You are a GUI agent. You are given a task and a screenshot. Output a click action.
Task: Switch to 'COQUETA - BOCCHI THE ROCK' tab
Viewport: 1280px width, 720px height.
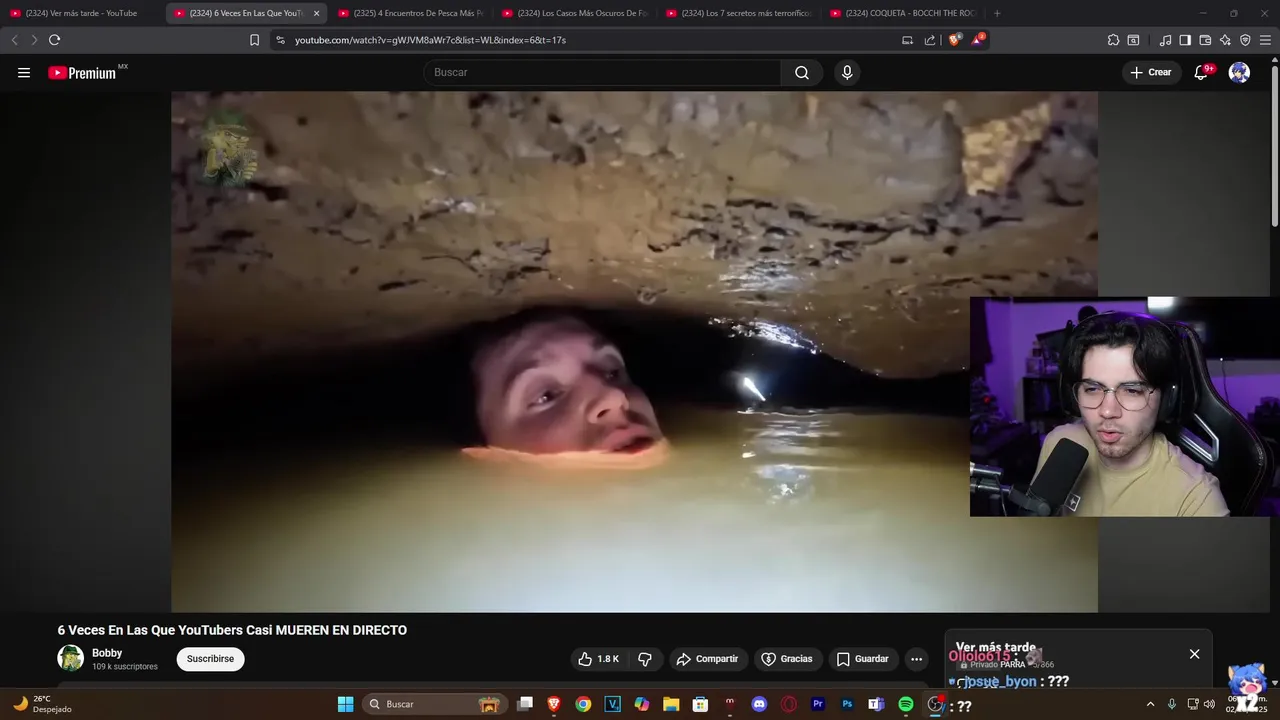pos(902,13)
